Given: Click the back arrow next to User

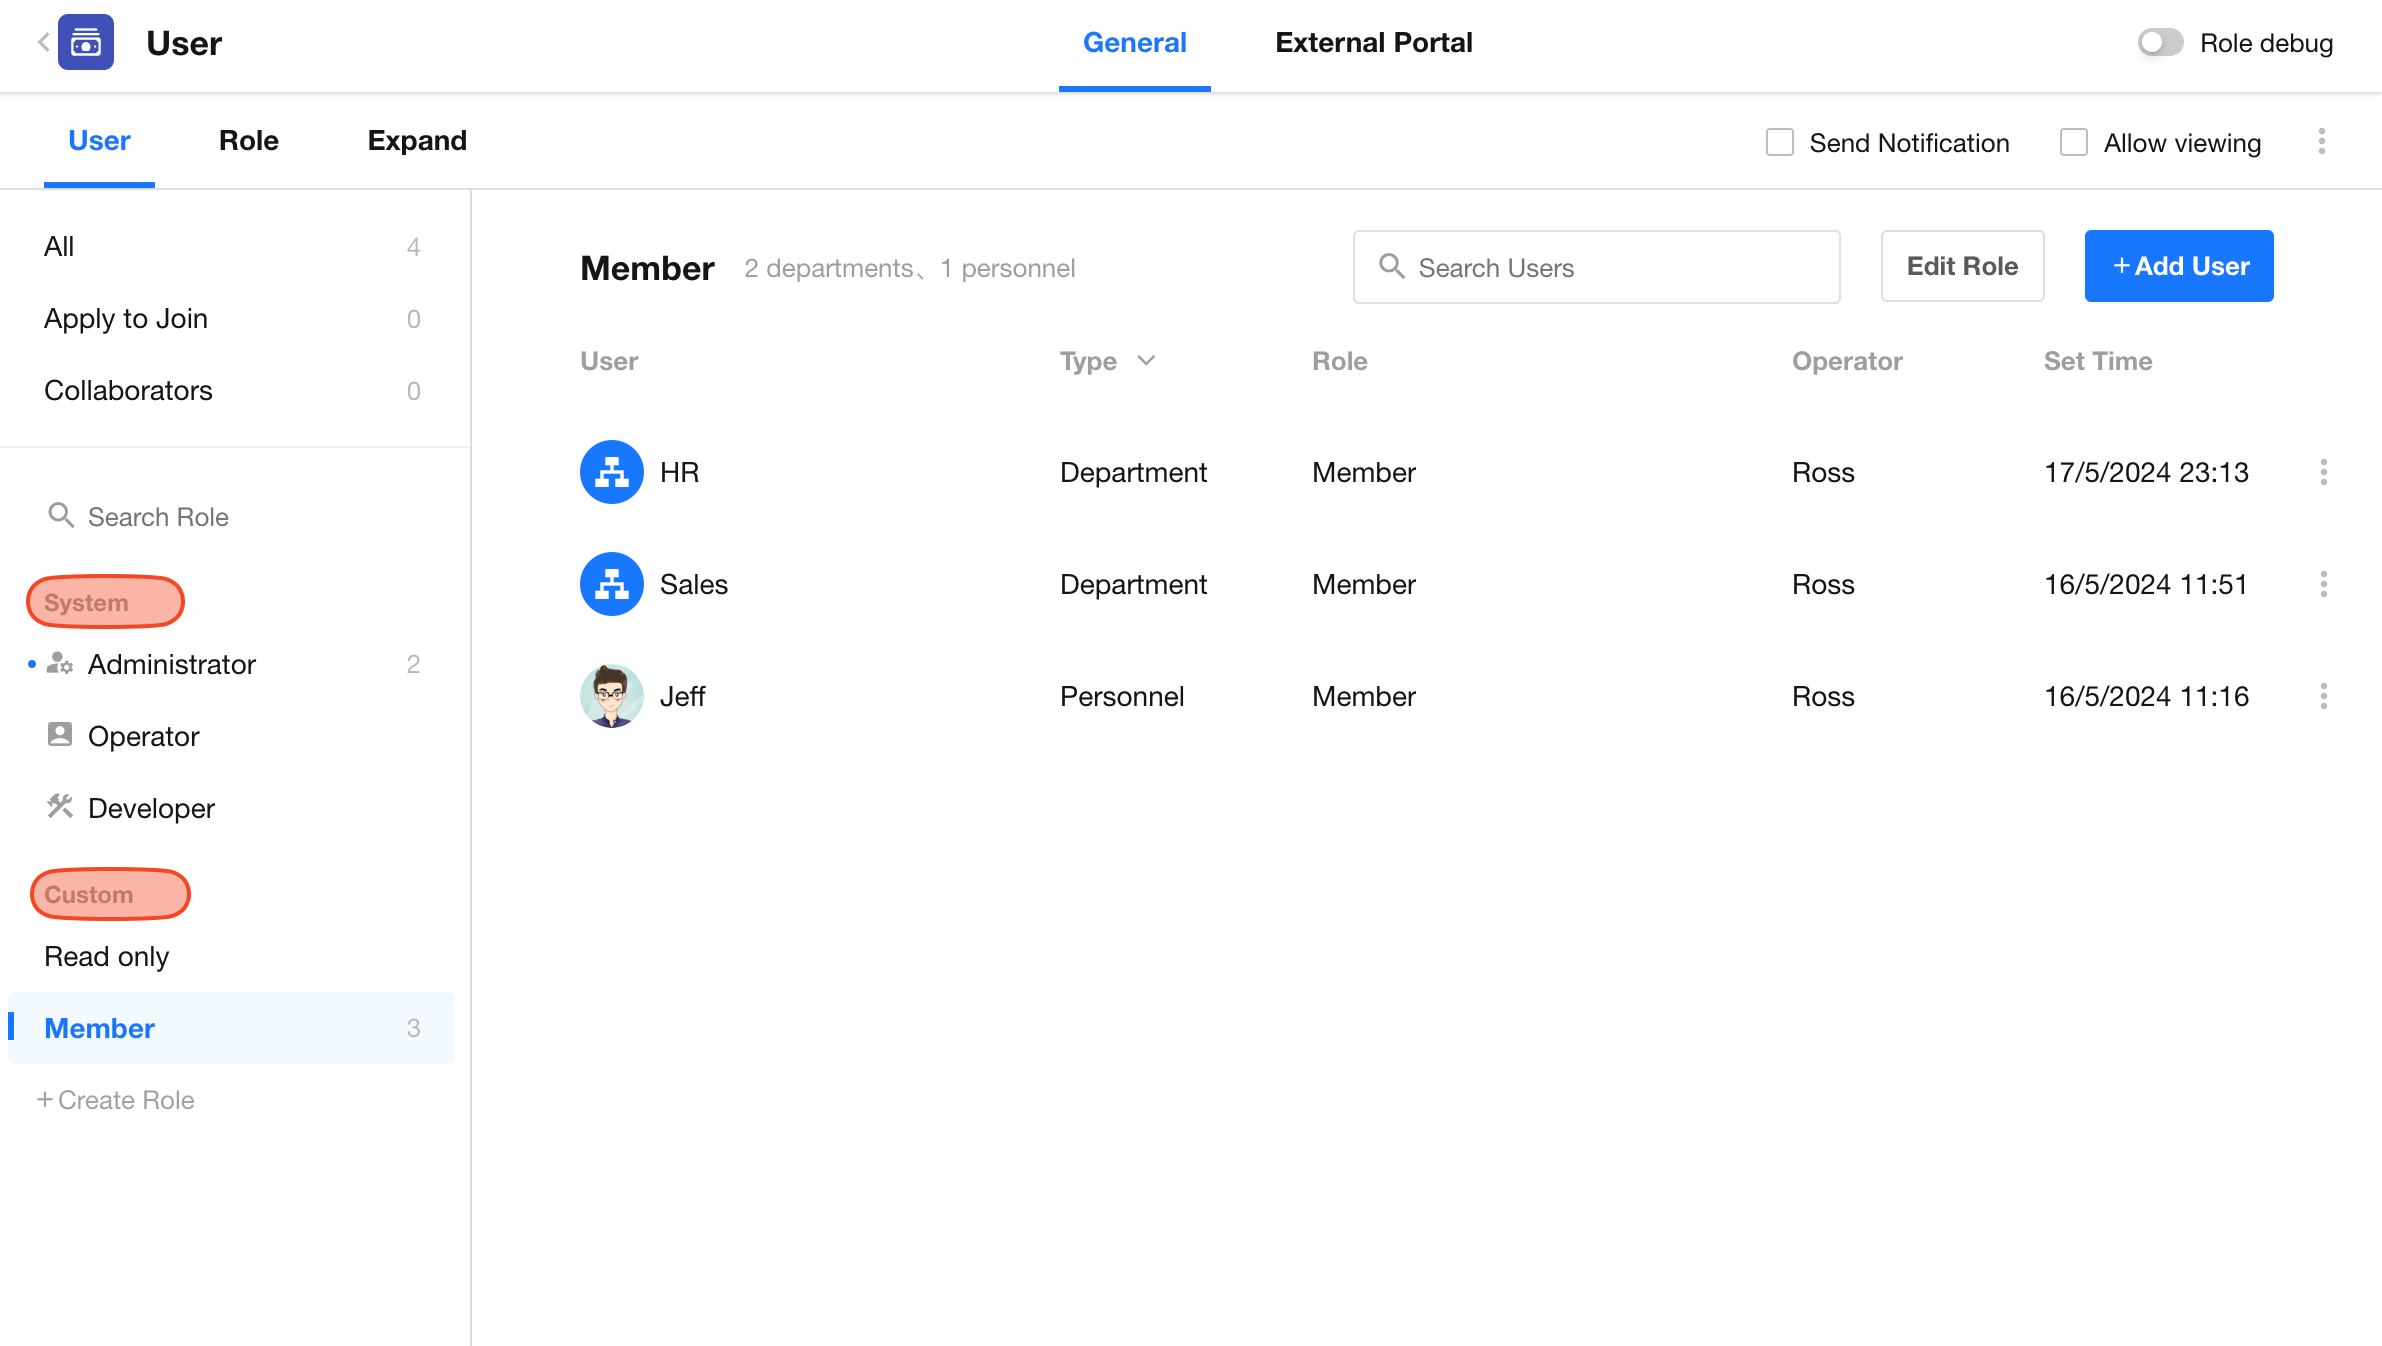Looking at the screenshot, I should (x=43, y=42).
